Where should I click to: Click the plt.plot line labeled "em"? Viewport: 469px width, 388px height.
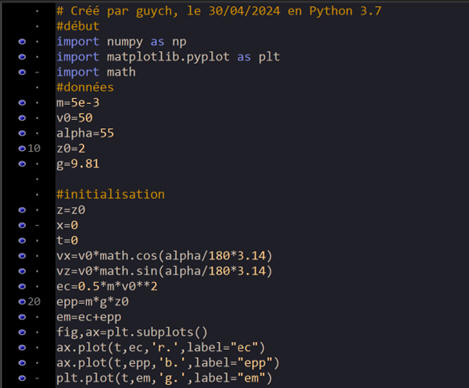(164, 378)
